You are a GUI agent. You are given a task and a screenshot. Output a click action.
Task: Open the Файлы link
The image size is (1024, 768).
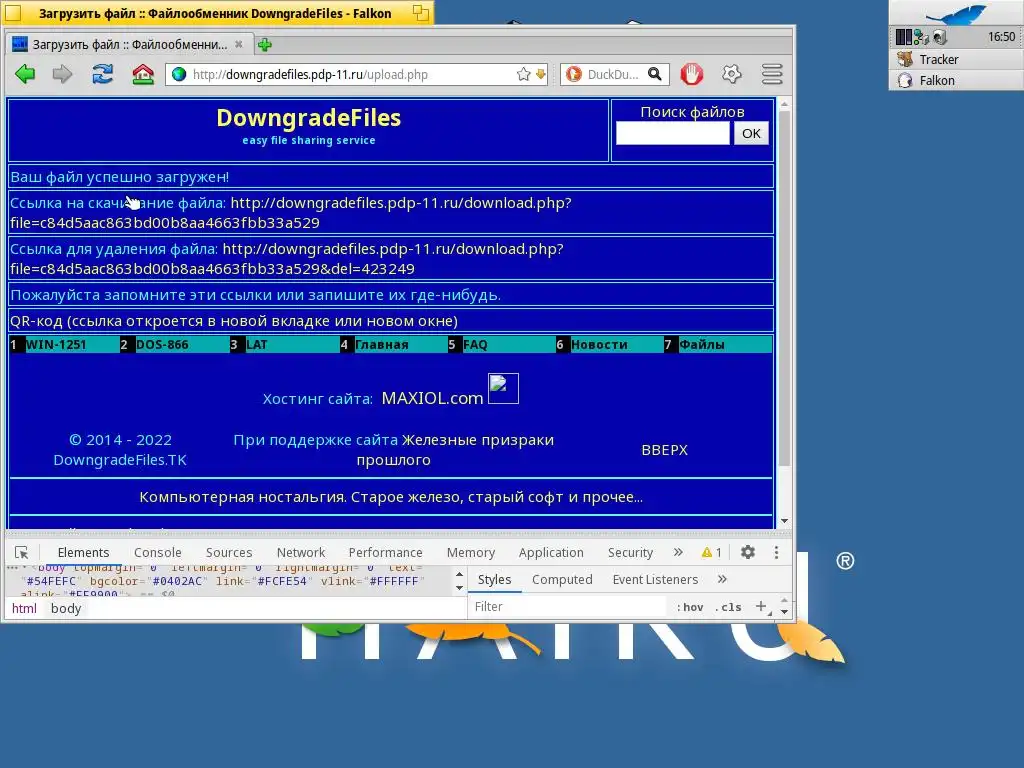pyautogui.click(x=701, y=344)
